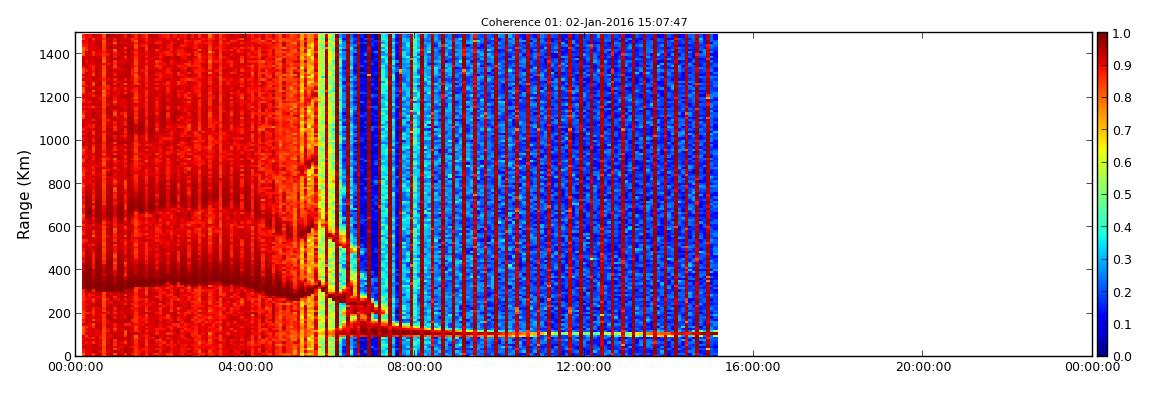Click the x-axis tick label 12:00:00
This screenshot has height=407, width=1150.
click(x=584, y=367)
